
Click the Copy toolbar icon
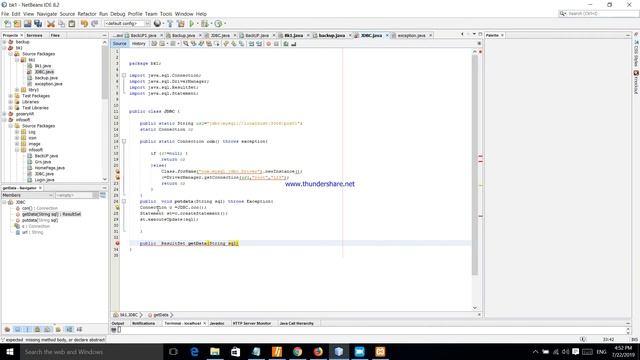point(62,24)
